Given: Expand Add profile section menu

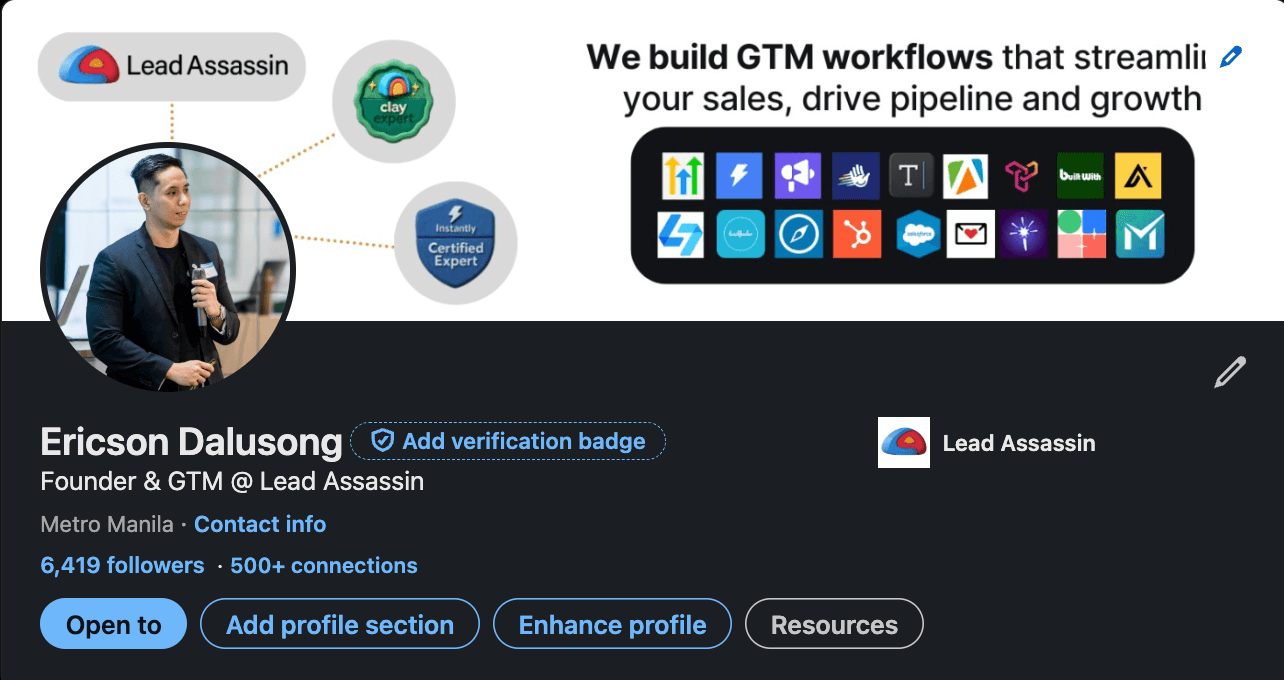Looking at the screenshot, I should pyautogui.click(x=340, y=624).
